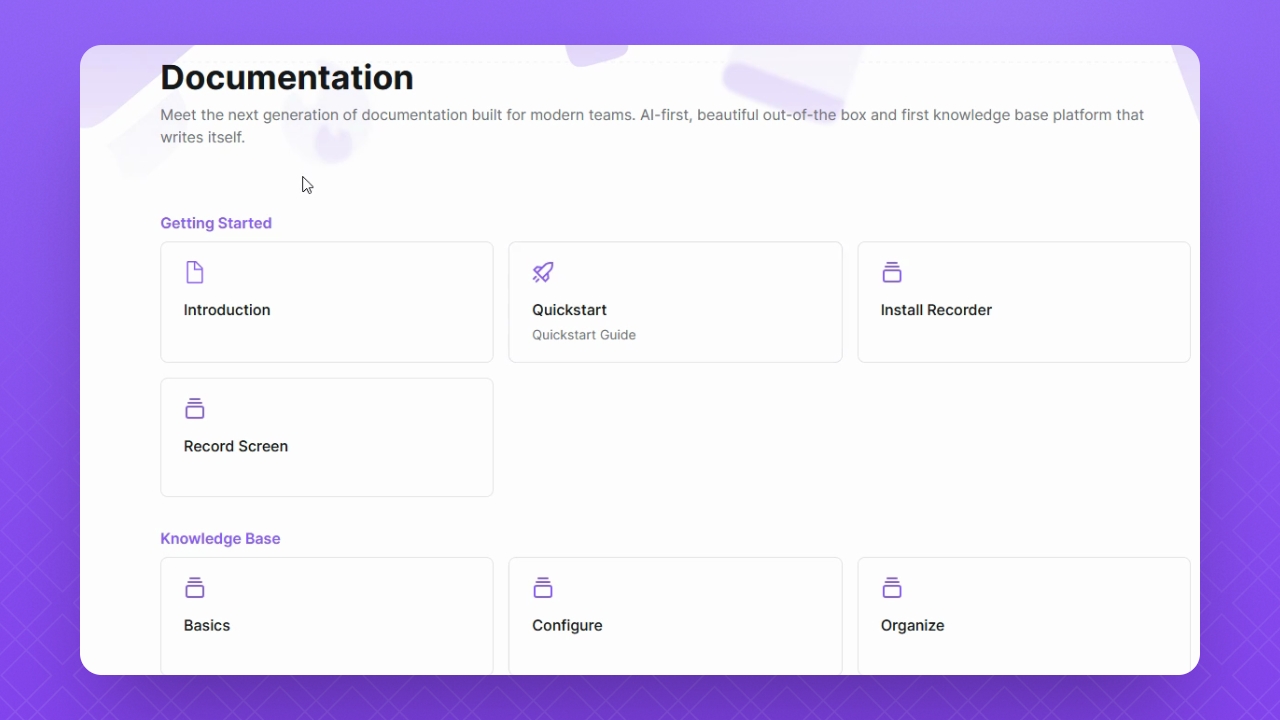Open the Basics title link
The width and height of the screenshot is (1280, 720).
tap(207, 625)
